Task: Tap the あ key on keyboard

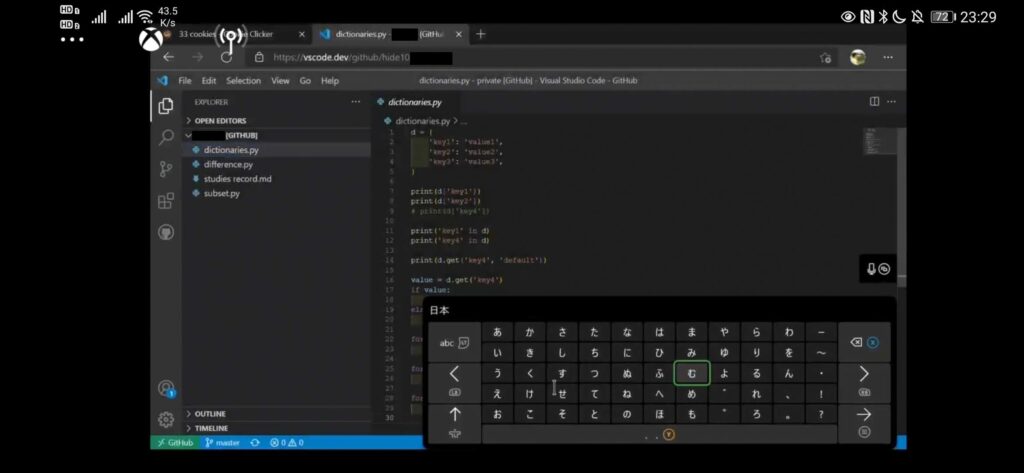Action: point(498,333)
